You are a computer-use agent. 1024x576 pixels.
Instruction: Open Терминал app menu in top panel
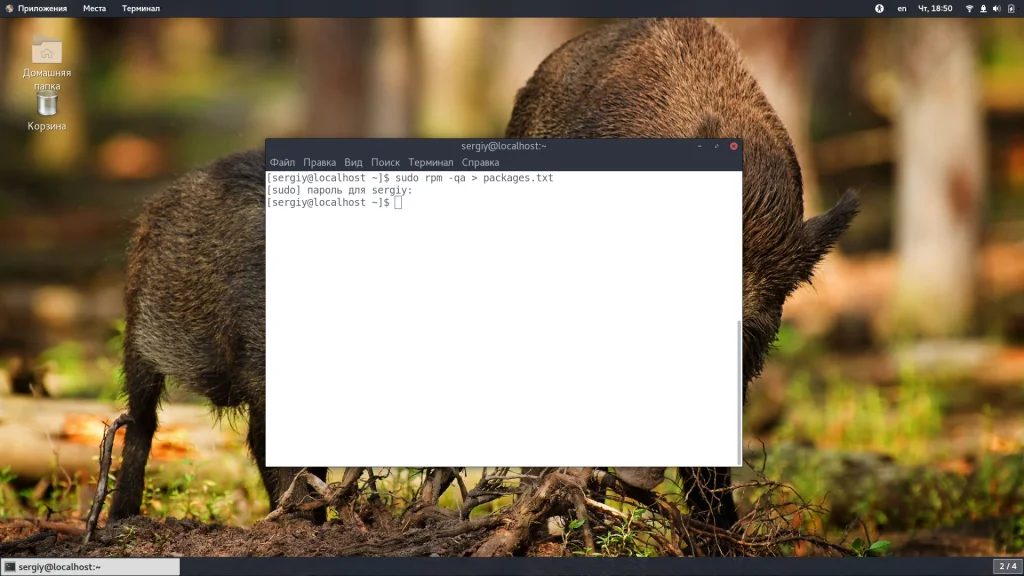(140, 8)
